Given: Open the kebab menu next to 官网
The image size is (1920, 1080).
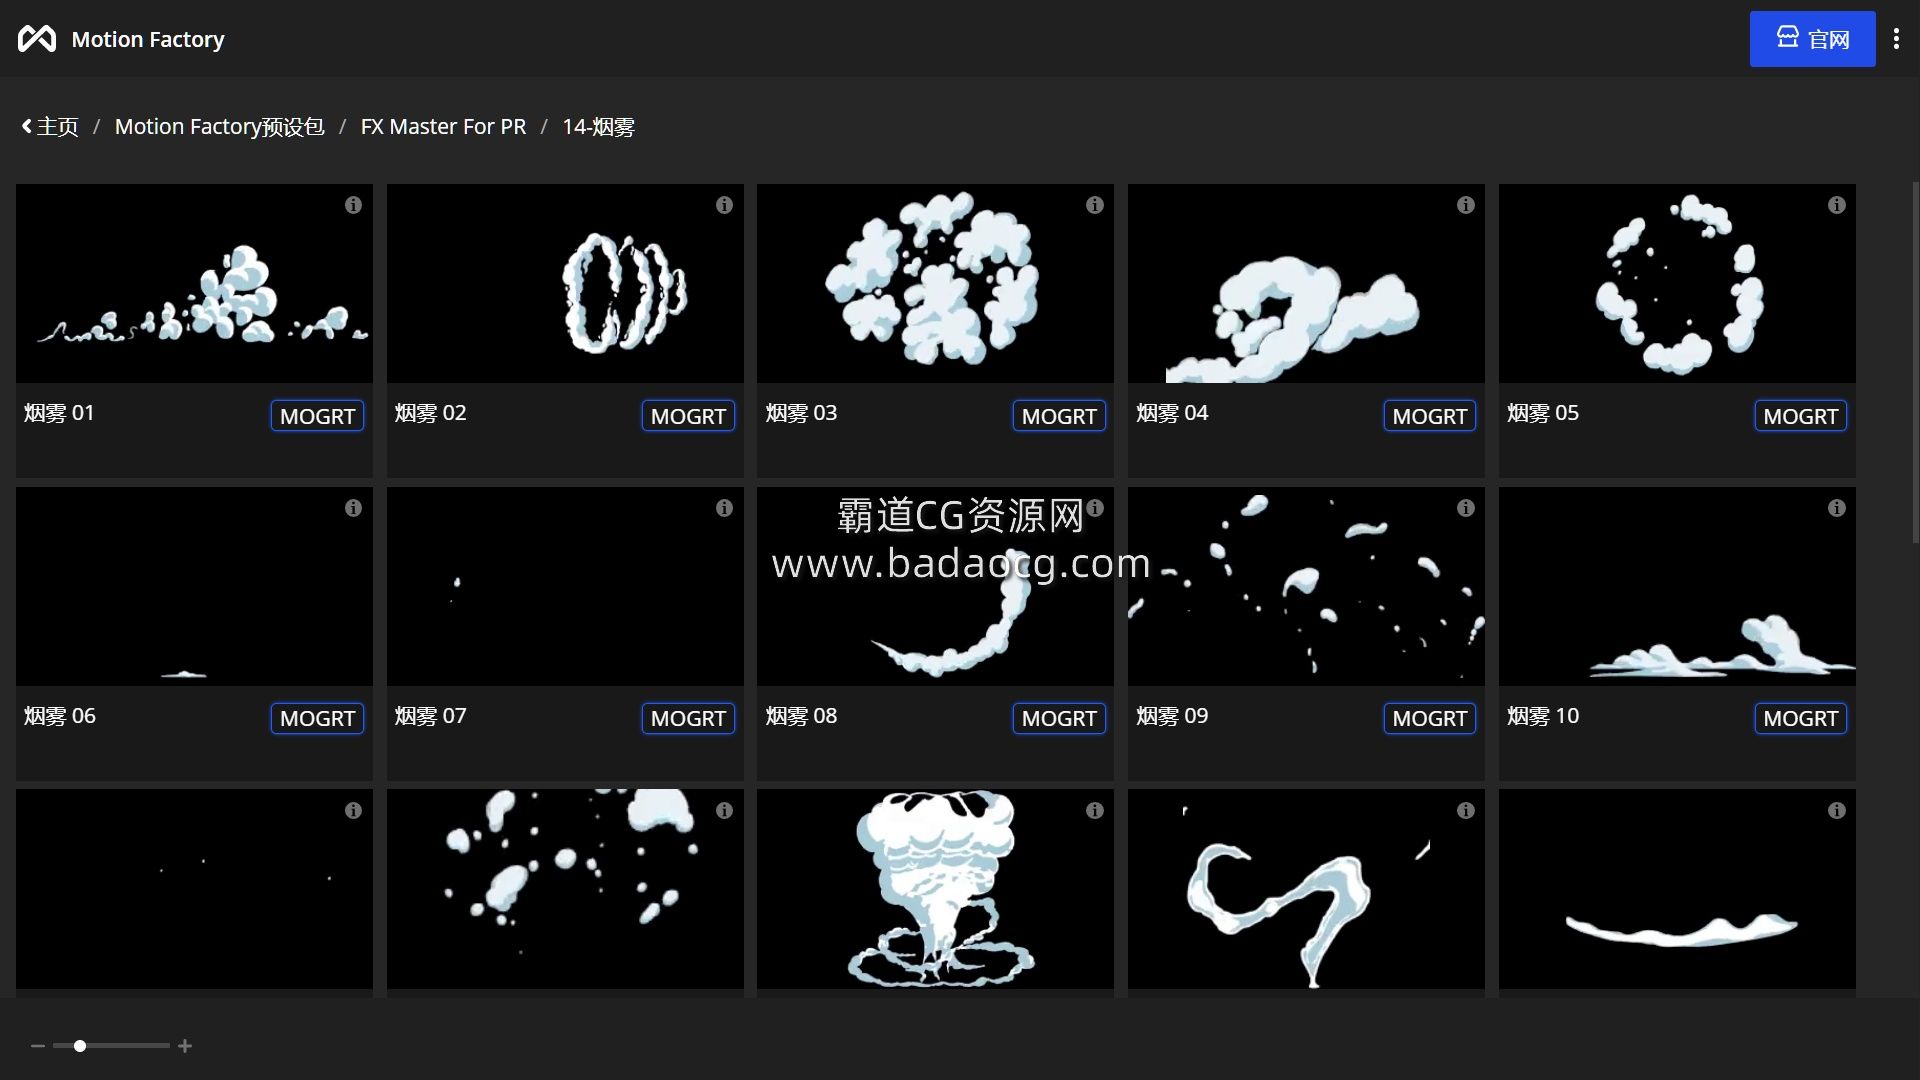Looking at the screenshot, I should tap(1896, 39).
